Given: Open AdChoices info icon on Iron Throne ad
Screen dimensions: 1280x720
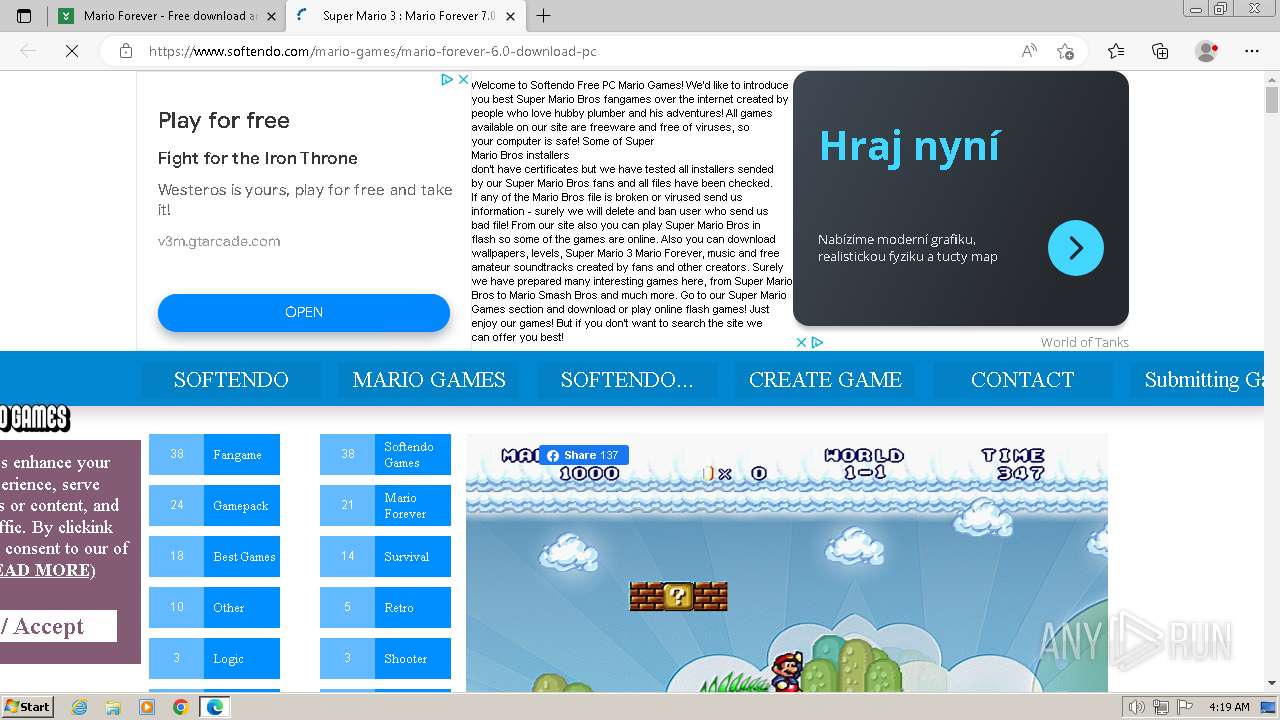Looking at the screenshot, I should [x=448, y=79].
